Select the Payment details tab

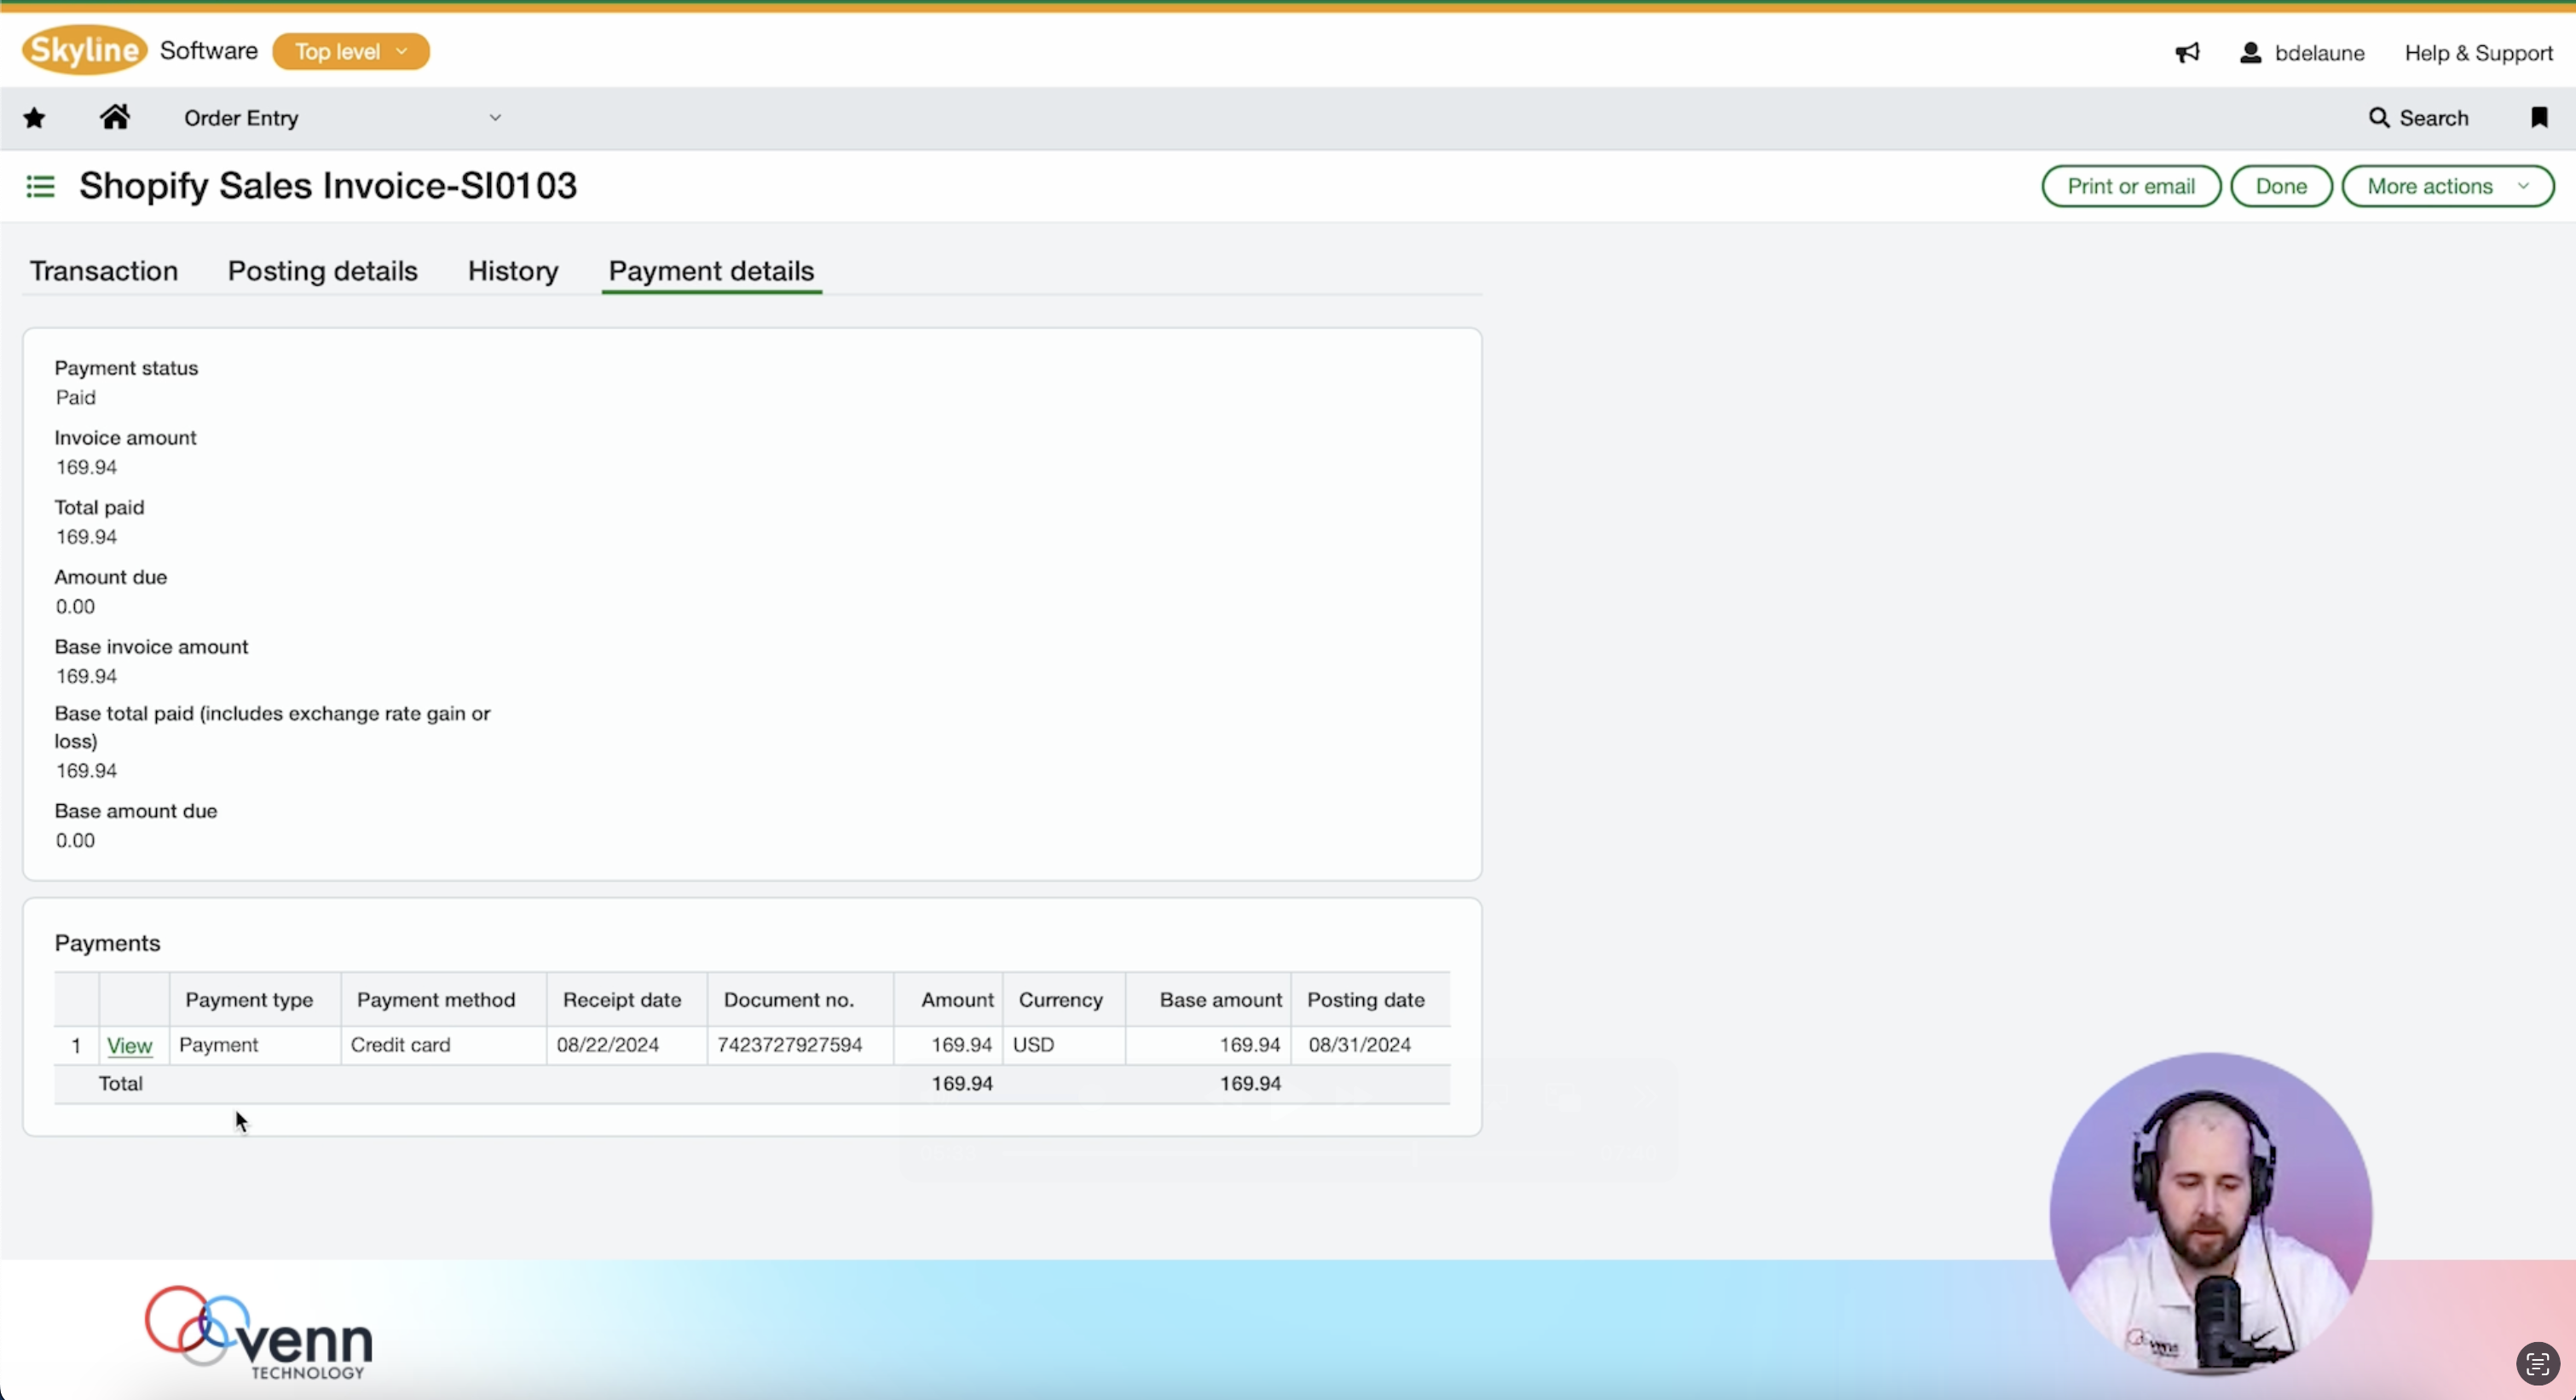point(712,271)
